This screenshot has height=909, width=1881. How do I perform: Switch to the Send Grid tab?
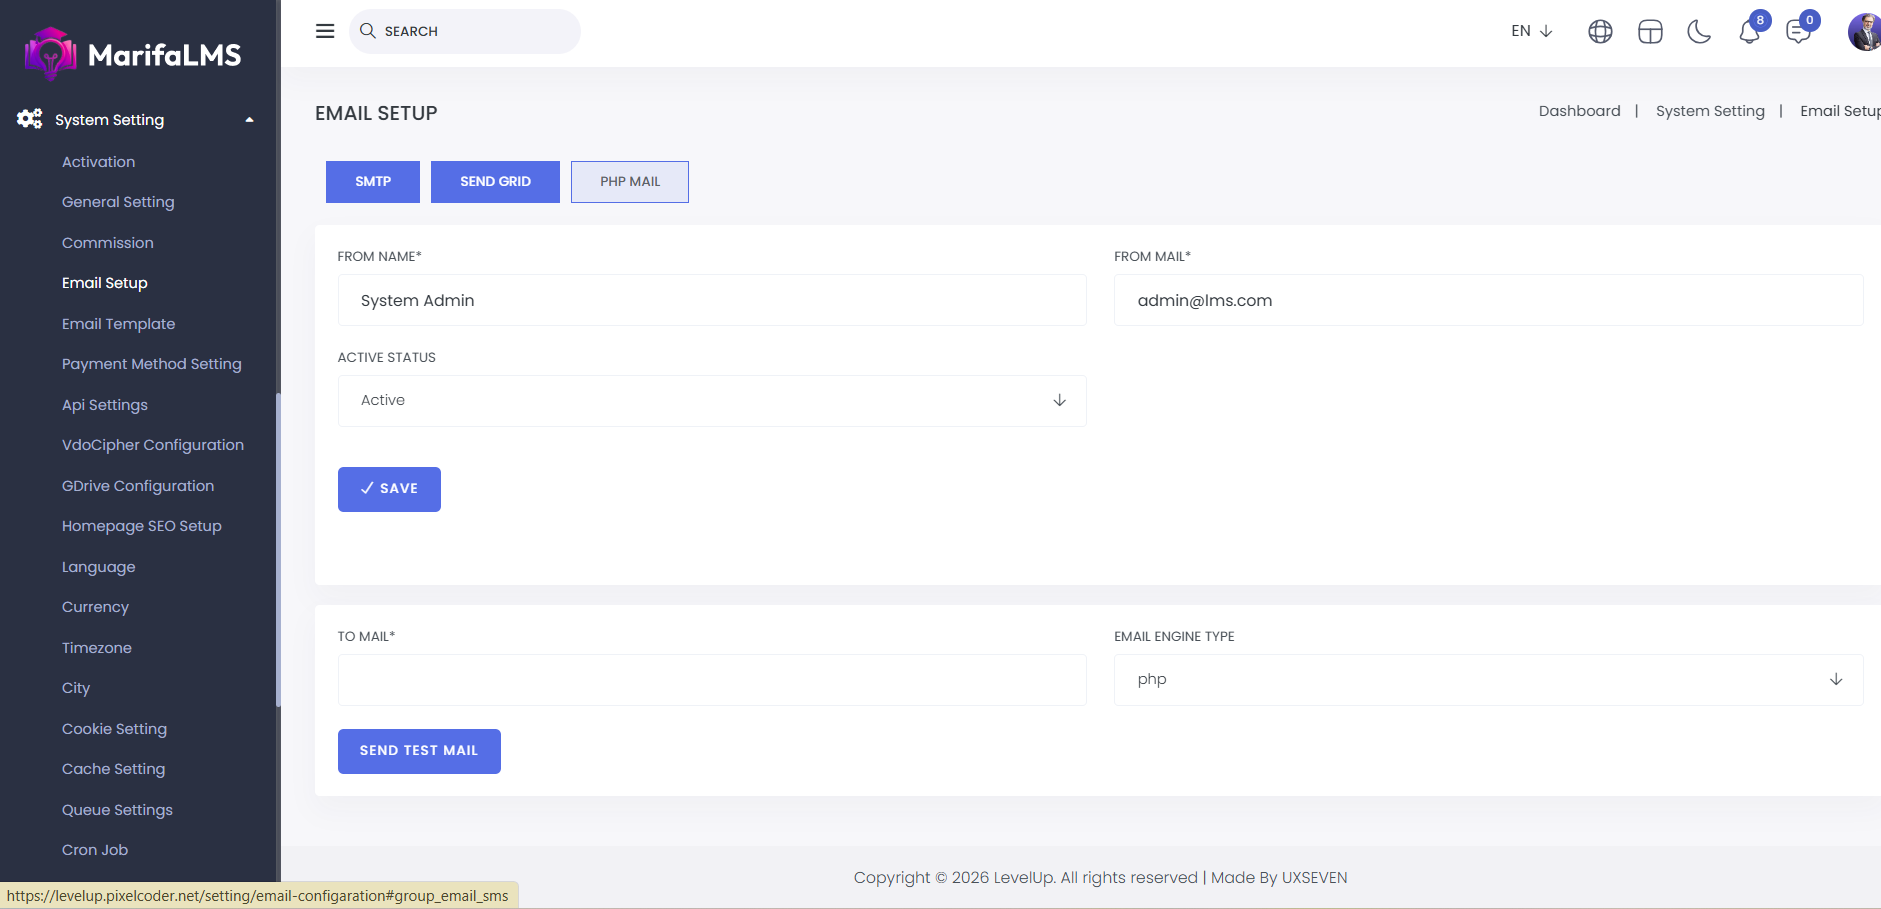[495, 182]
